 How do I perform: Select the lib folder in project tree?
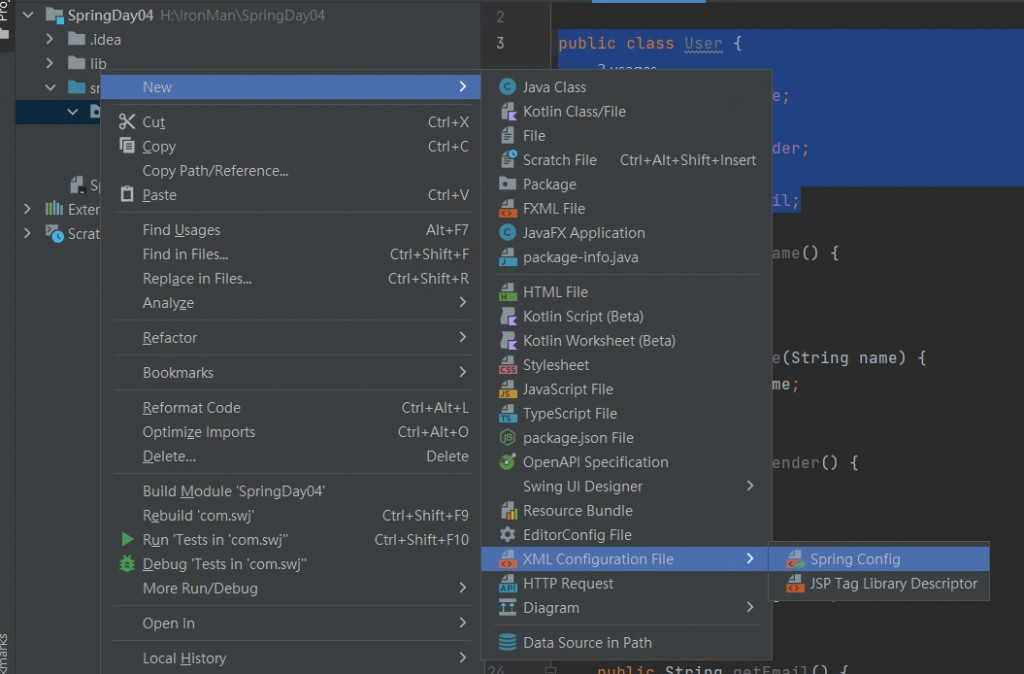(x=98, y=63)
